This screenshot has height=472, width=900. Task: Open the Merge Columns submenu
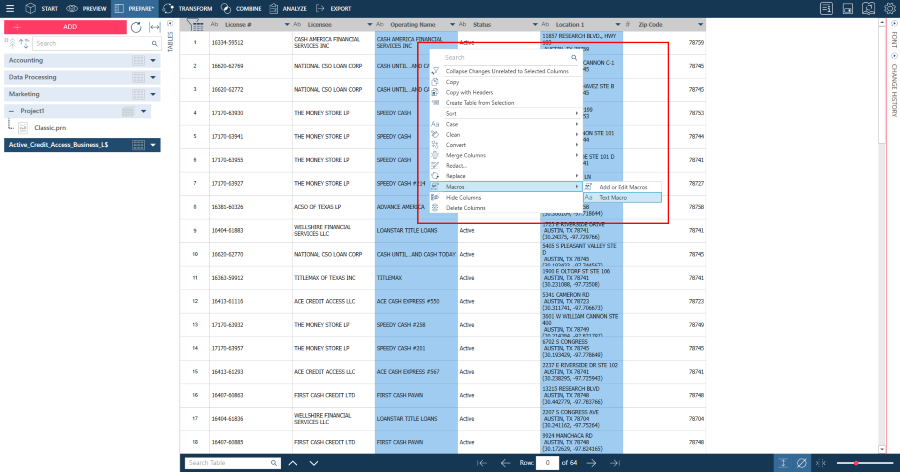(506, 155)
